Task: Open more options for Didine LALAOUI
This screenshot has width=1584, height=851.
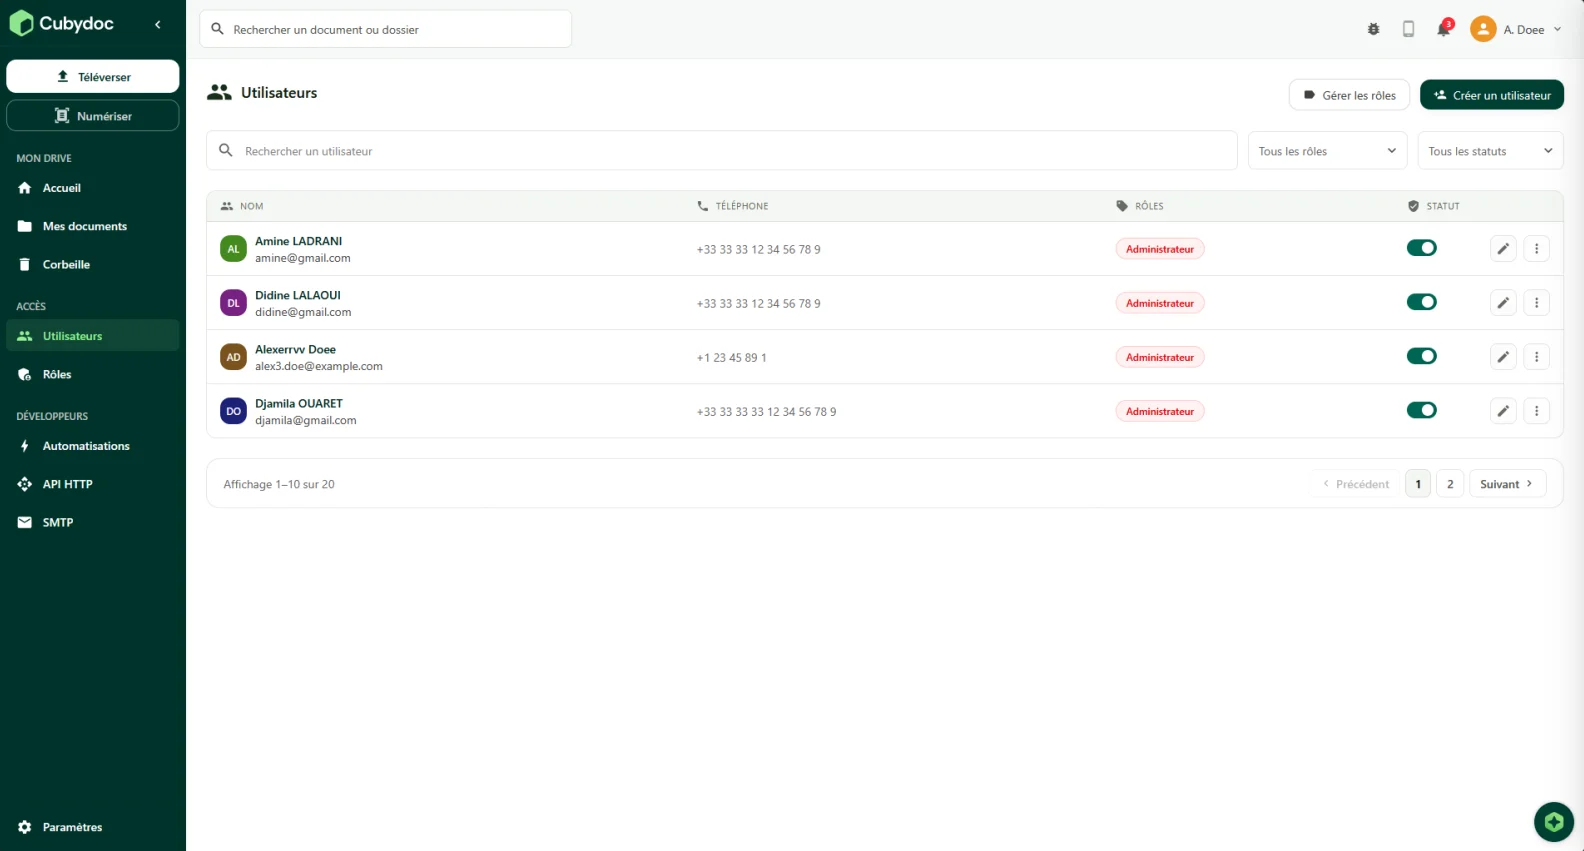Action: point(1537,302)
